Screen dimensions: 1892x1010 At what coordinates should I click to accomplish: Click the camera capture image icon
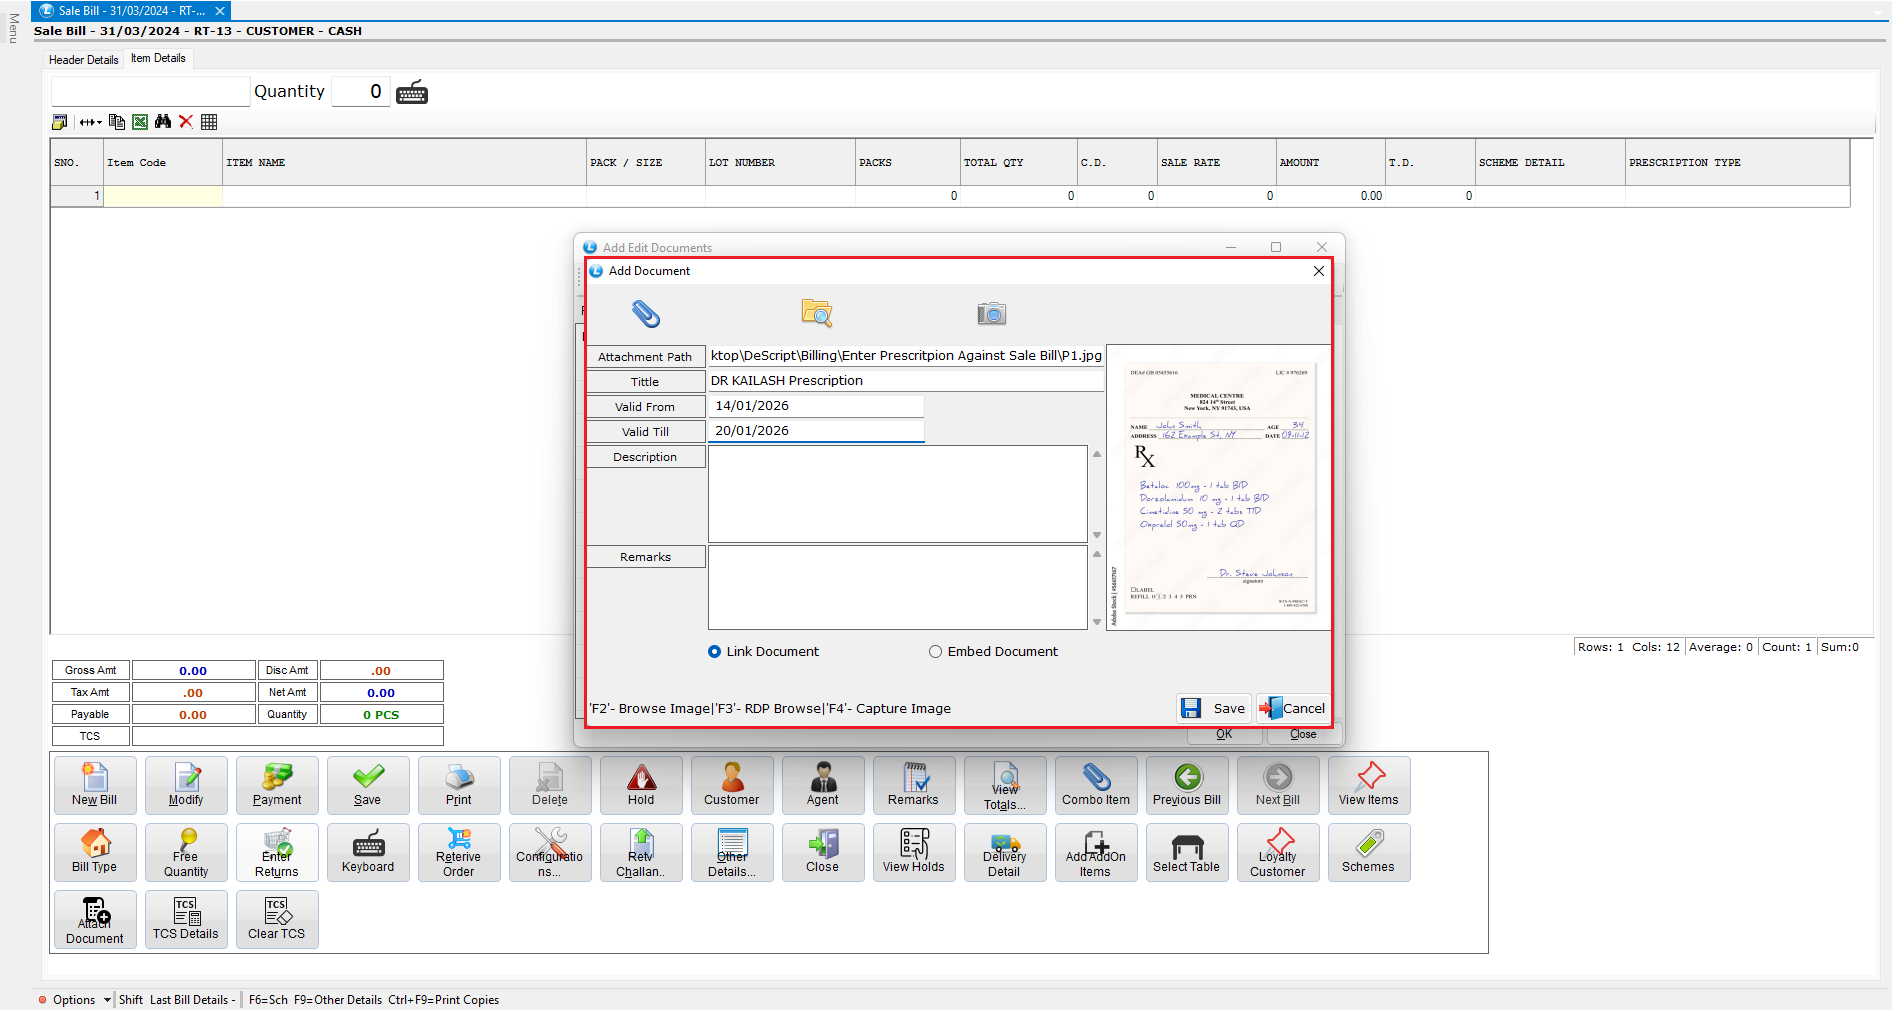tap(991, 314)
